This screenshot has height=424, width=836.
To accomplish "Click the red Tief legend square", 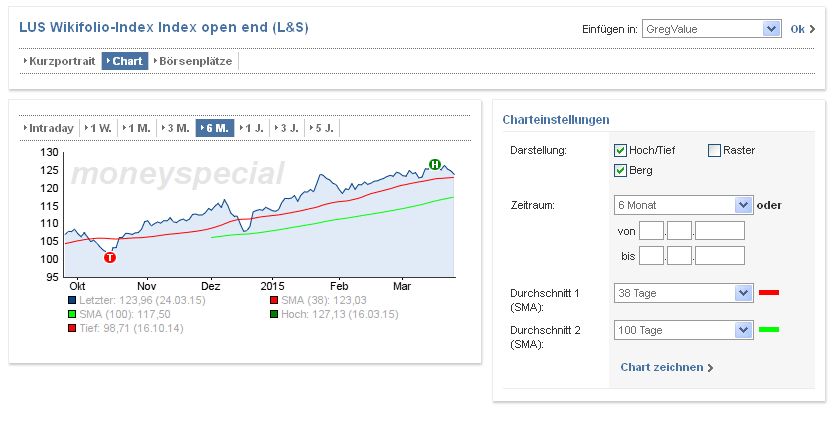I will (72, 328).
